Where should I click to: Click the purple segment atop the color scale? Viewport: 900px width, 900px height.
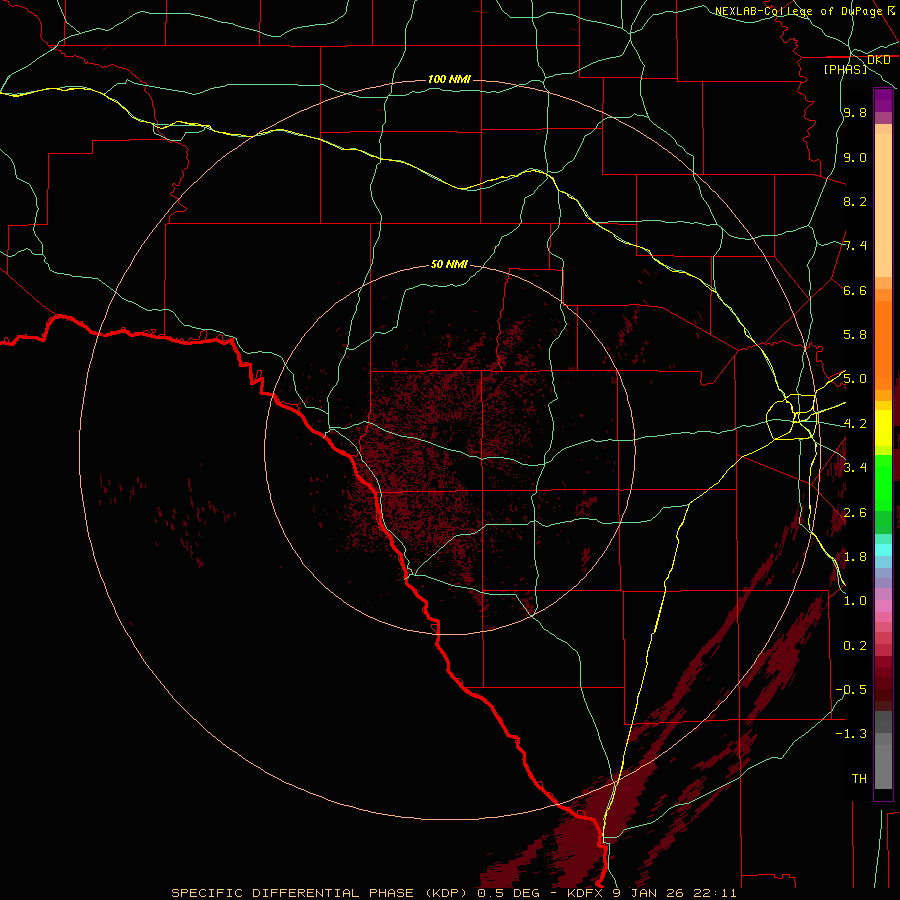point(883,100)
